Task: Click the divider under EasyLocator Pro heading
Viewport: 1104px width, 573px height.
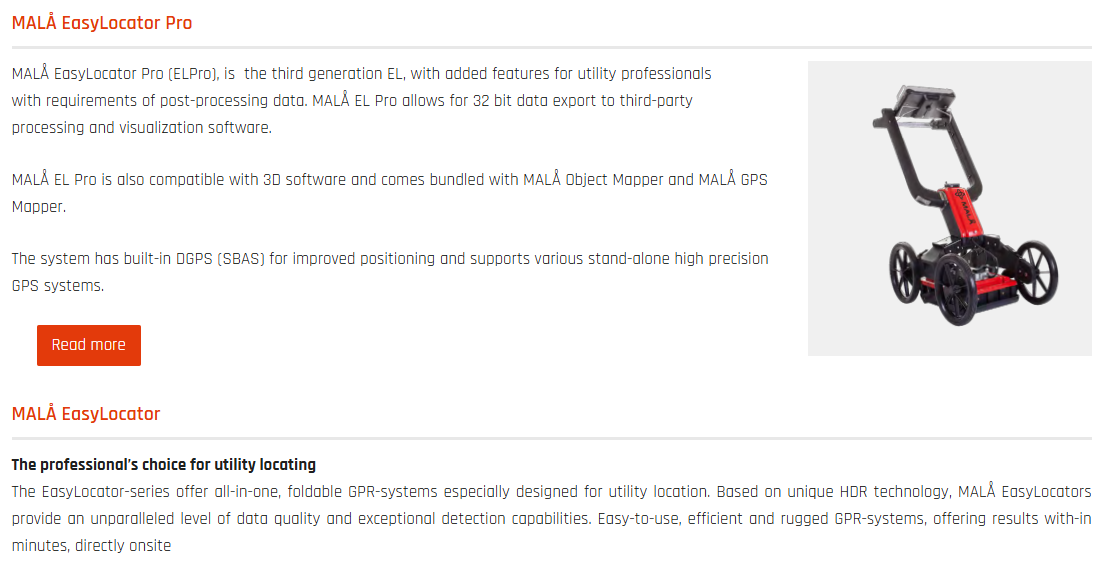Action: pyautogui.click(x=551, y=47)
